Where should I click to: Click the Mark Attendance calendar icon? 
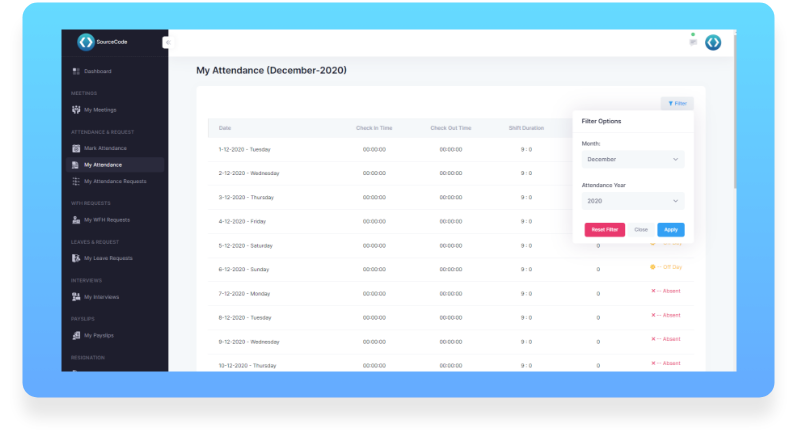pos(76,148)
